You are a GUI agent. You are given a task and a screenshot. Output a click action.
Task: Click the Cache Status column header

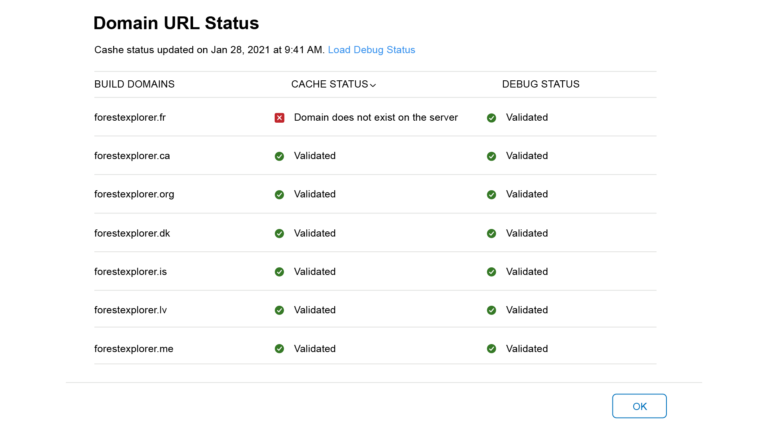330,84
